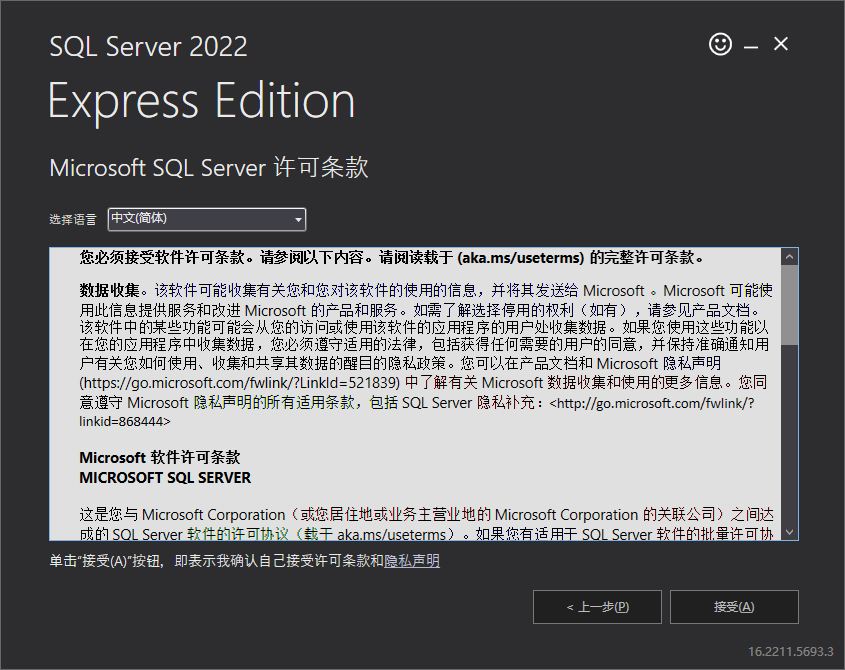This screenshot has height=670, width=845.
Task: Go back with 上一步(P) button
Action: coord(597,607)
